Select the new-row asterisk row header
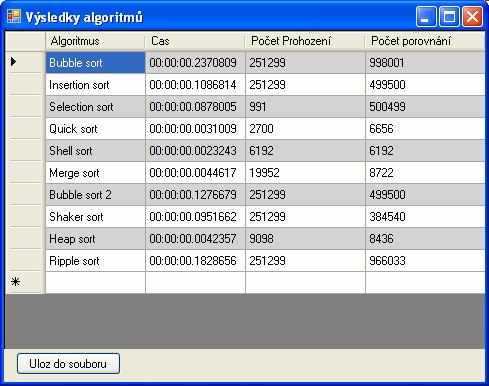 [25, 283]
